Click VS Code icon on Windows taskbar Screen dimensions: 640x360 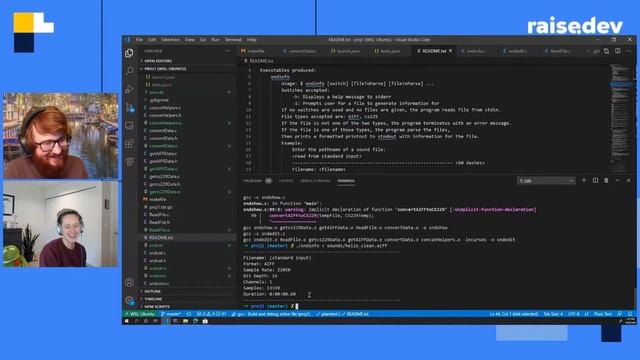[166, 321]
